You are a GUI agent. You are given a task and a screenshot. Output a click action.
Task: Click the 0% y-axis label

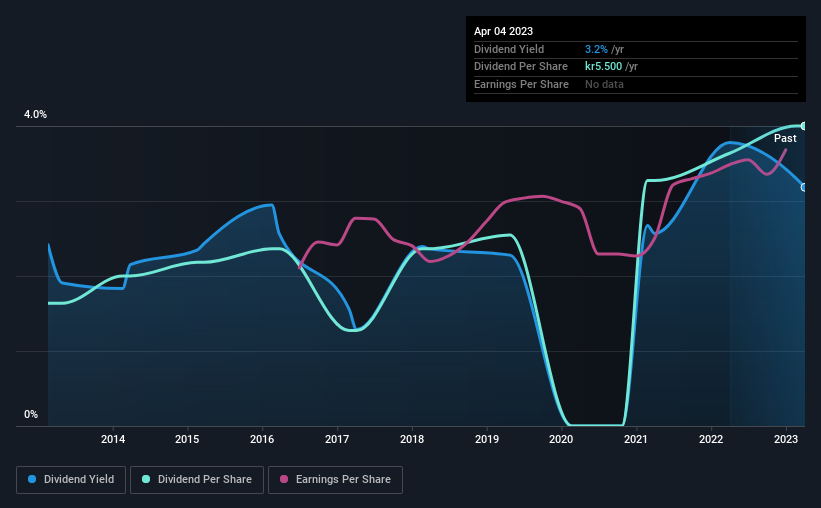(x=31, y=414)
